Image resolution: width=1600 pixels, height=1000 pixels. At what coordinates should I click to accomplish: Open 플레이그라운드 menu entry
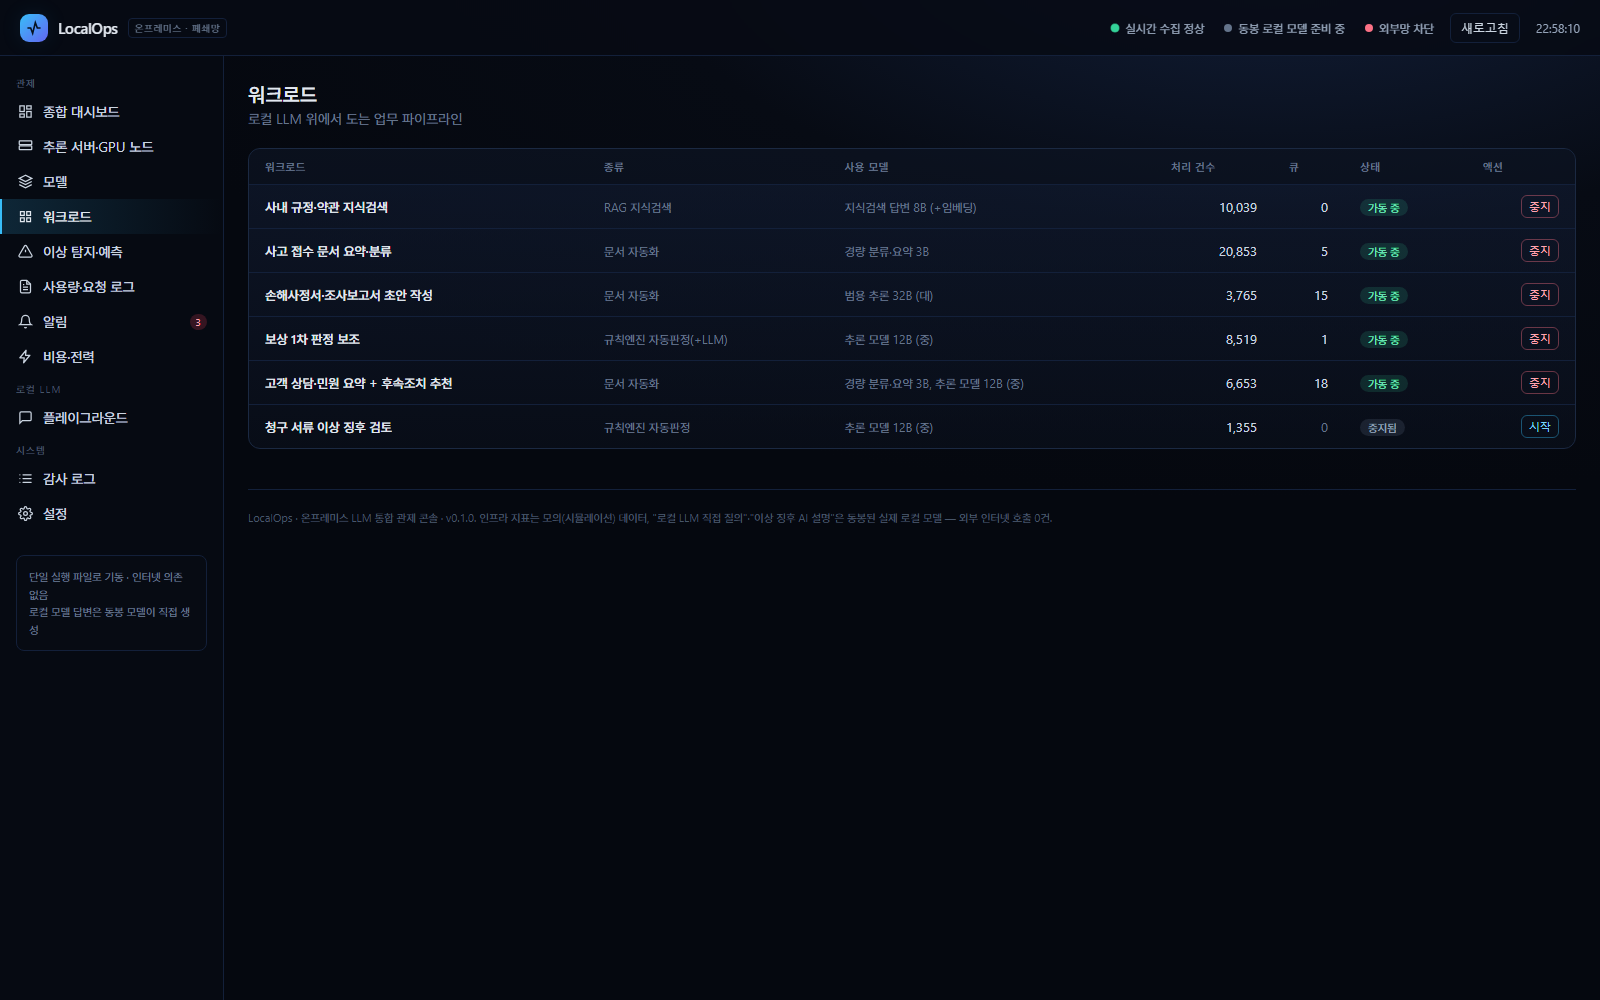point(112,418)
